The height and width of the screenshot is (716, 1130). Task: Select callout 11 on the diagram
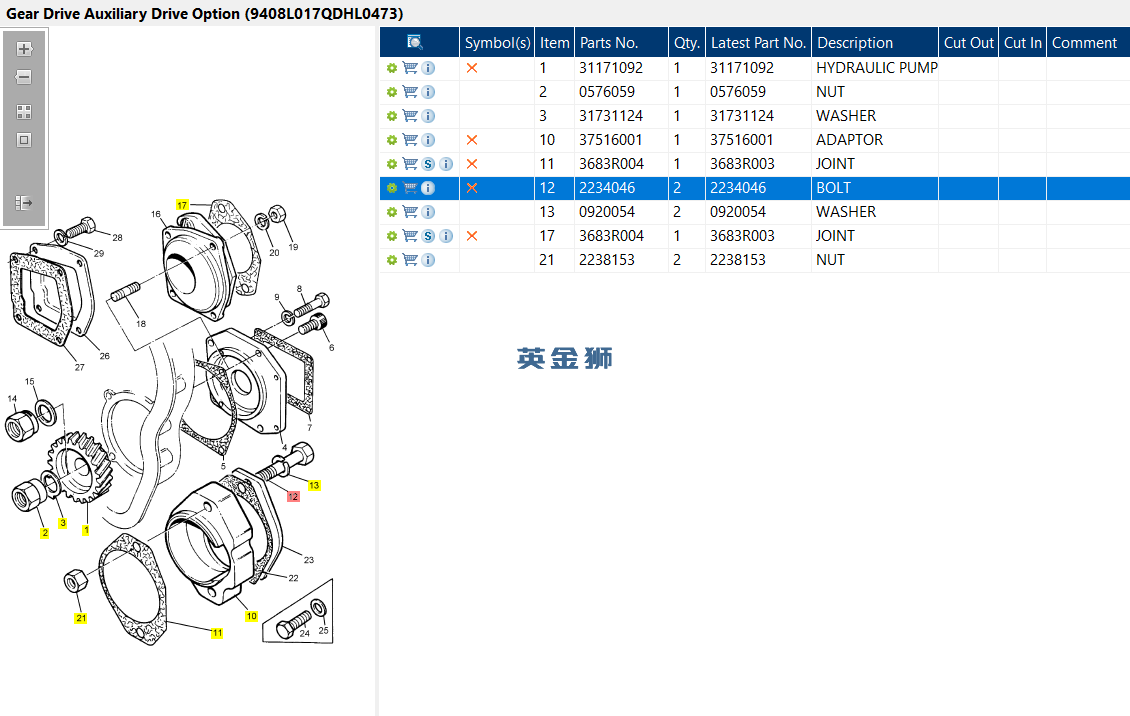(217, 633)
